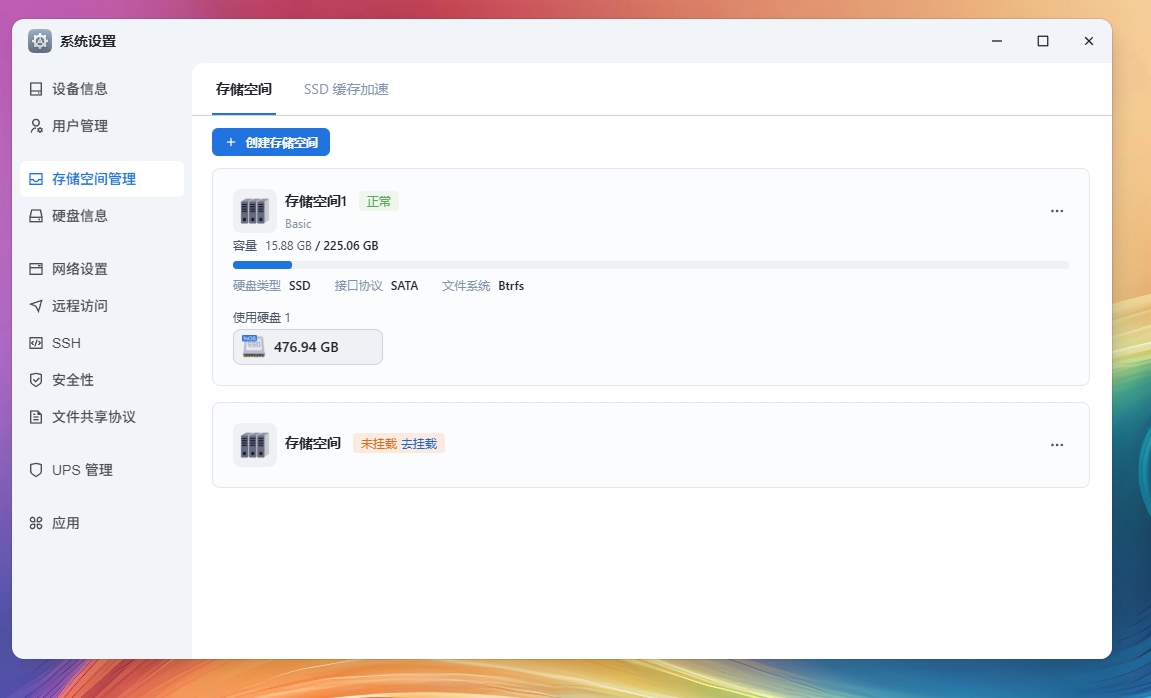Click the 网络设置 icon in sidebar
This screenshot has height=698, width=1151.
click(36, 269)
